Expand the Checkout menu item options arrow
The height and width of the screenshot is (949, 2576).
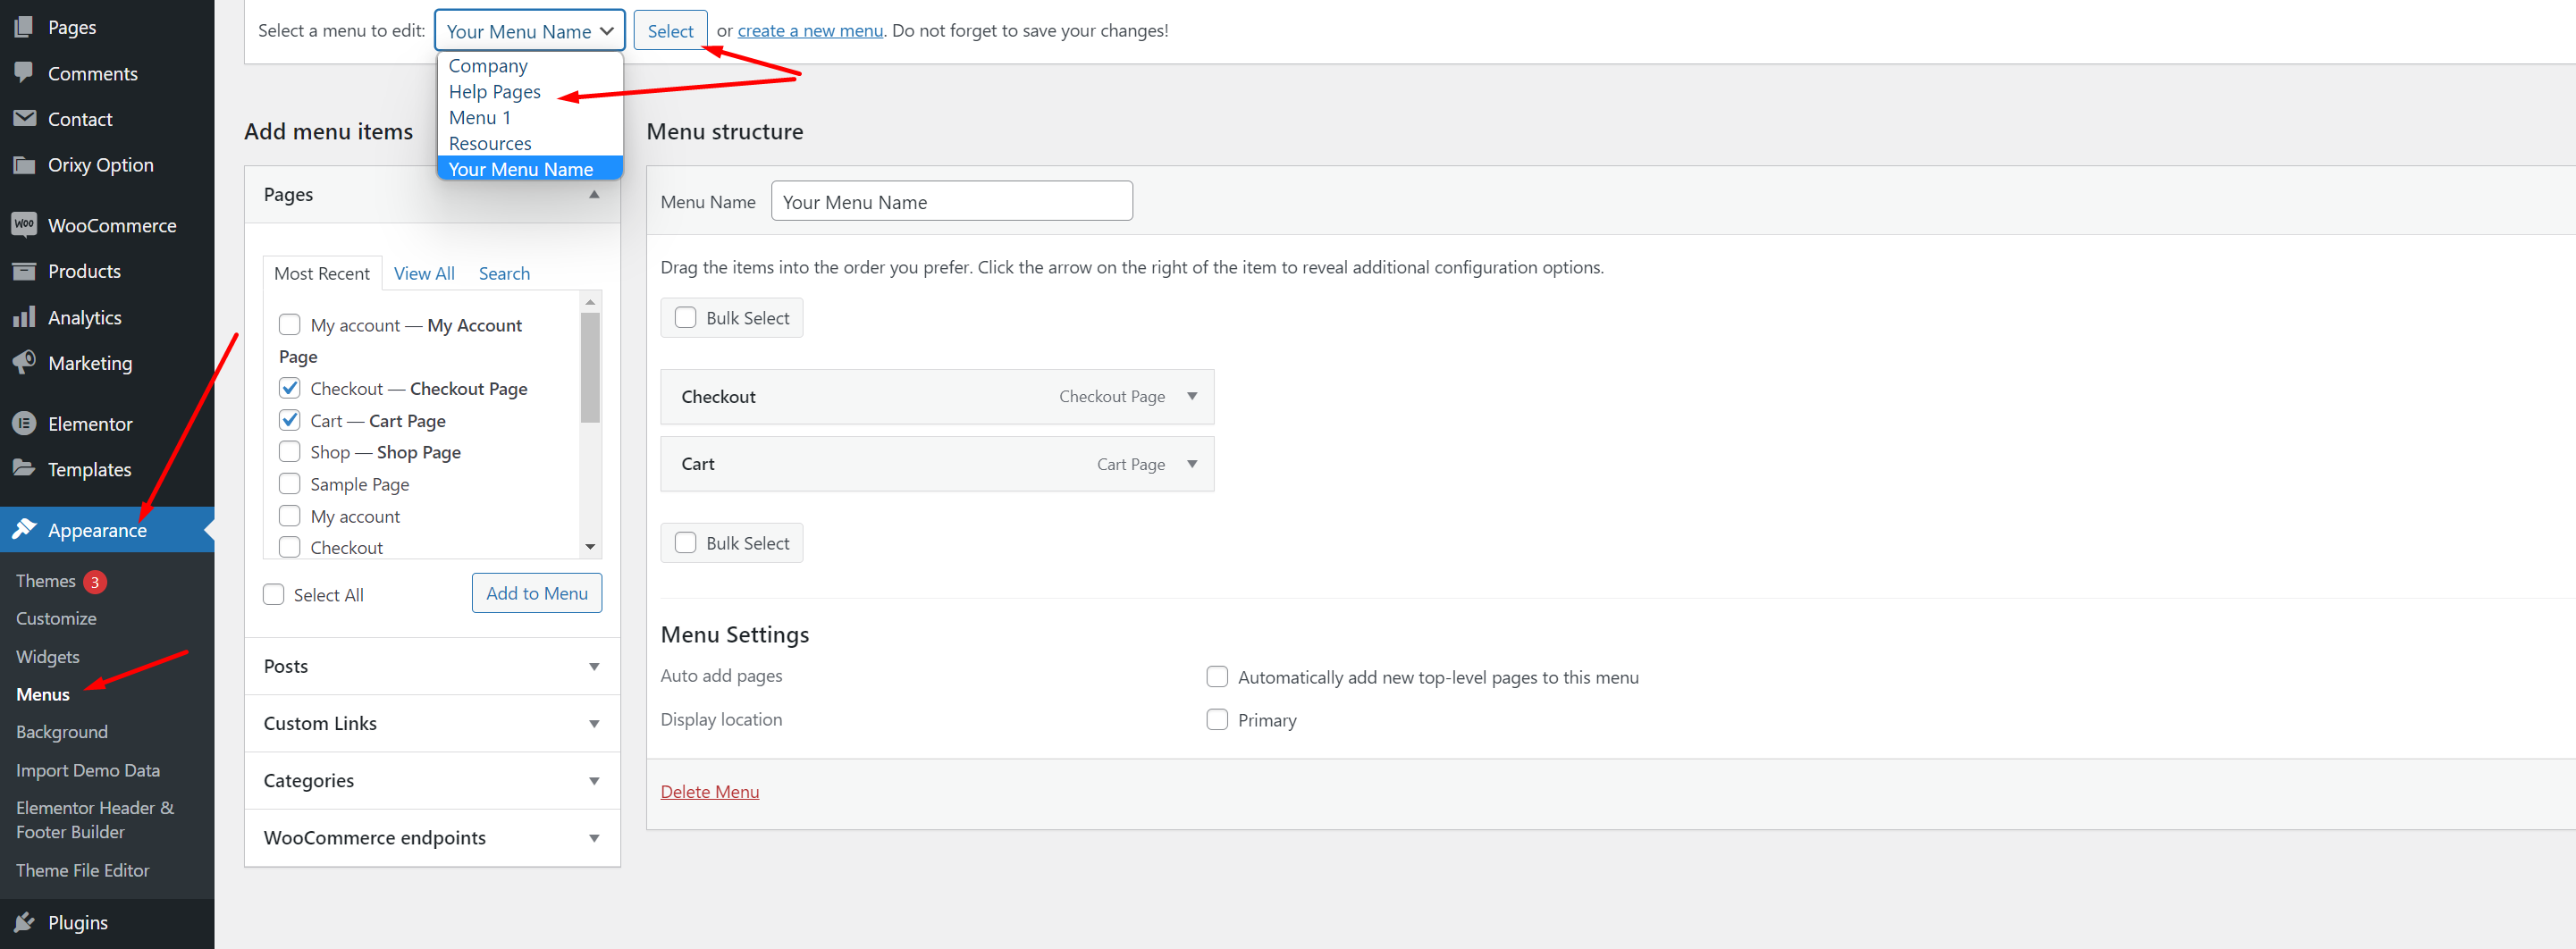pos(1191,396)
